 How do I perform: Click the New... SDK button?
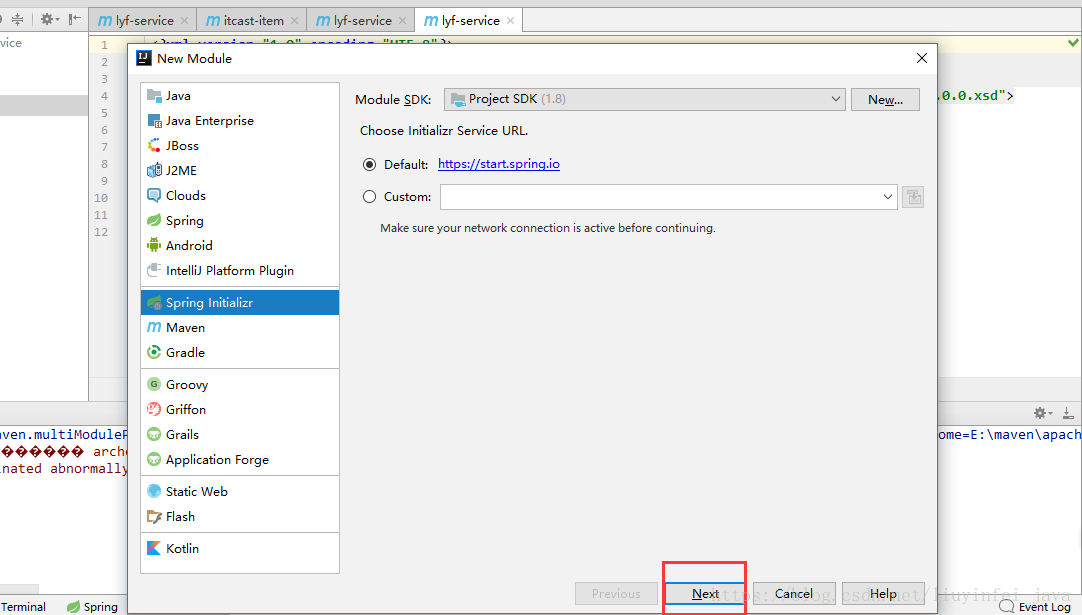[x=885, y=99]
